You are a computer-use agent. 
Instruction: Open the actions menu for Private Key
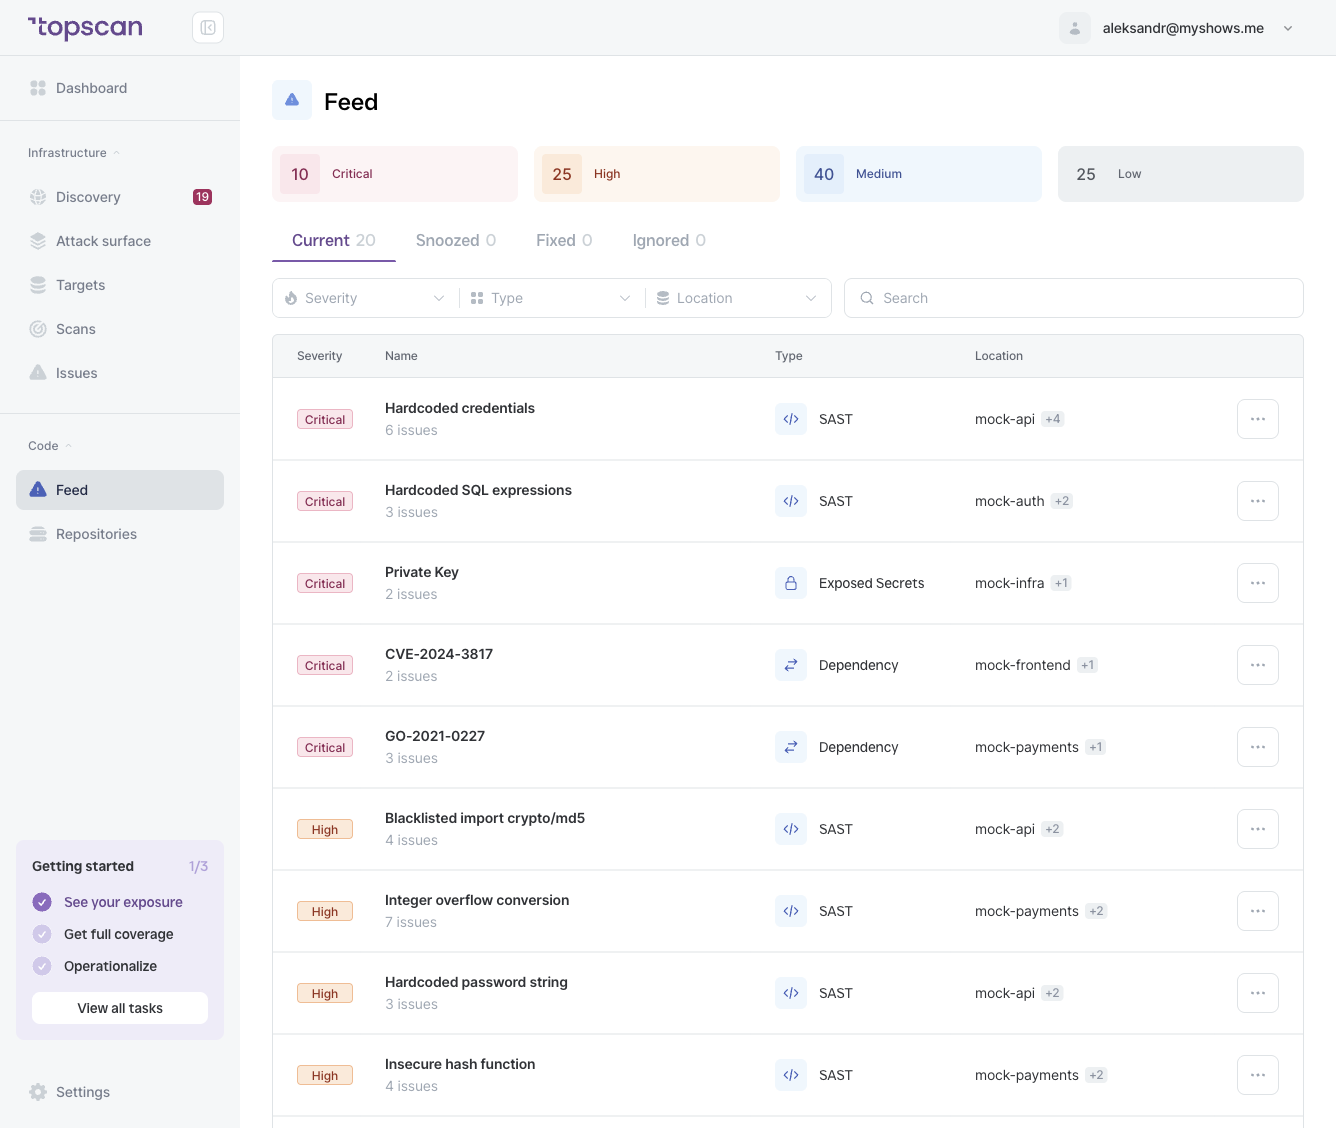coord(1258,583)
